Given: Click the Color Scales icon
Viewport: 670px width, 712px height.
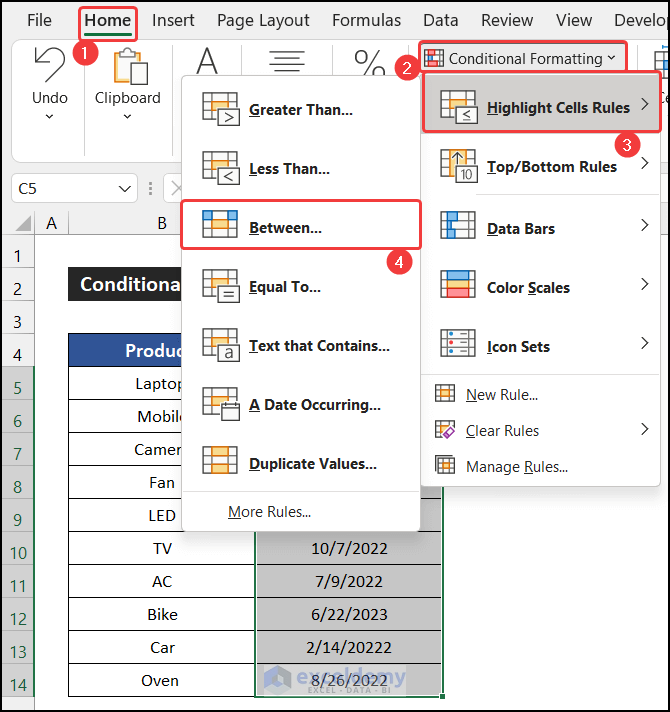Looking at the screenshot, I should pos(458,284).
